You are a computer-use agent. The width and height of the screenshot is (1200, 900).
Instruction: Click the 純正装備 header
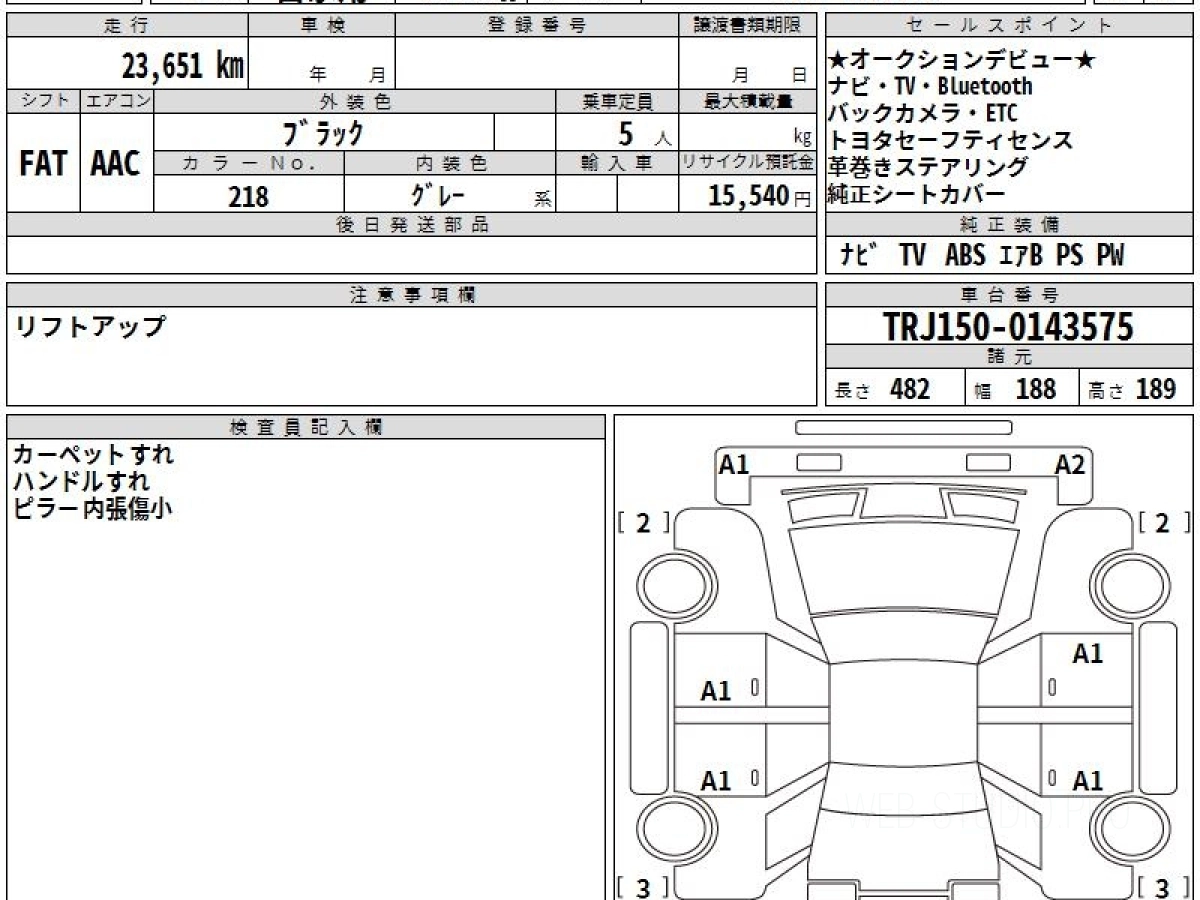[x=1010, y=225]
